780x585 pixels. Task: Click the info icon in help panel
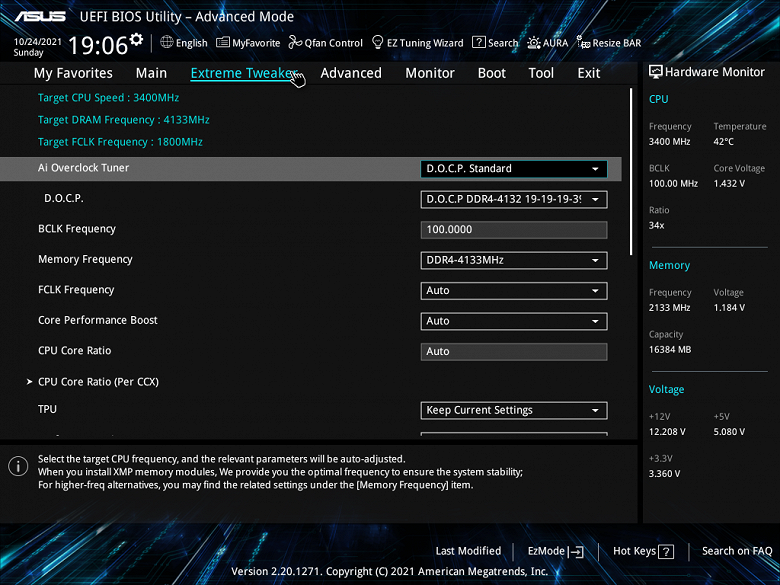[18, 467]
